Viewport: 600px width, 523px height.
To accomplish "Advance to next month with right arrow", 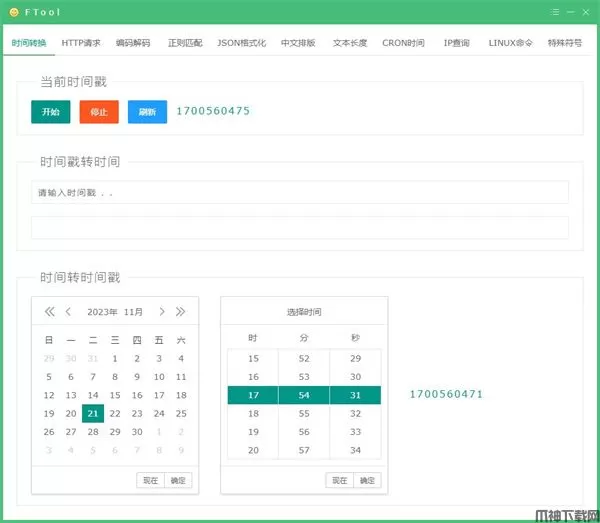I will [162, 312].
